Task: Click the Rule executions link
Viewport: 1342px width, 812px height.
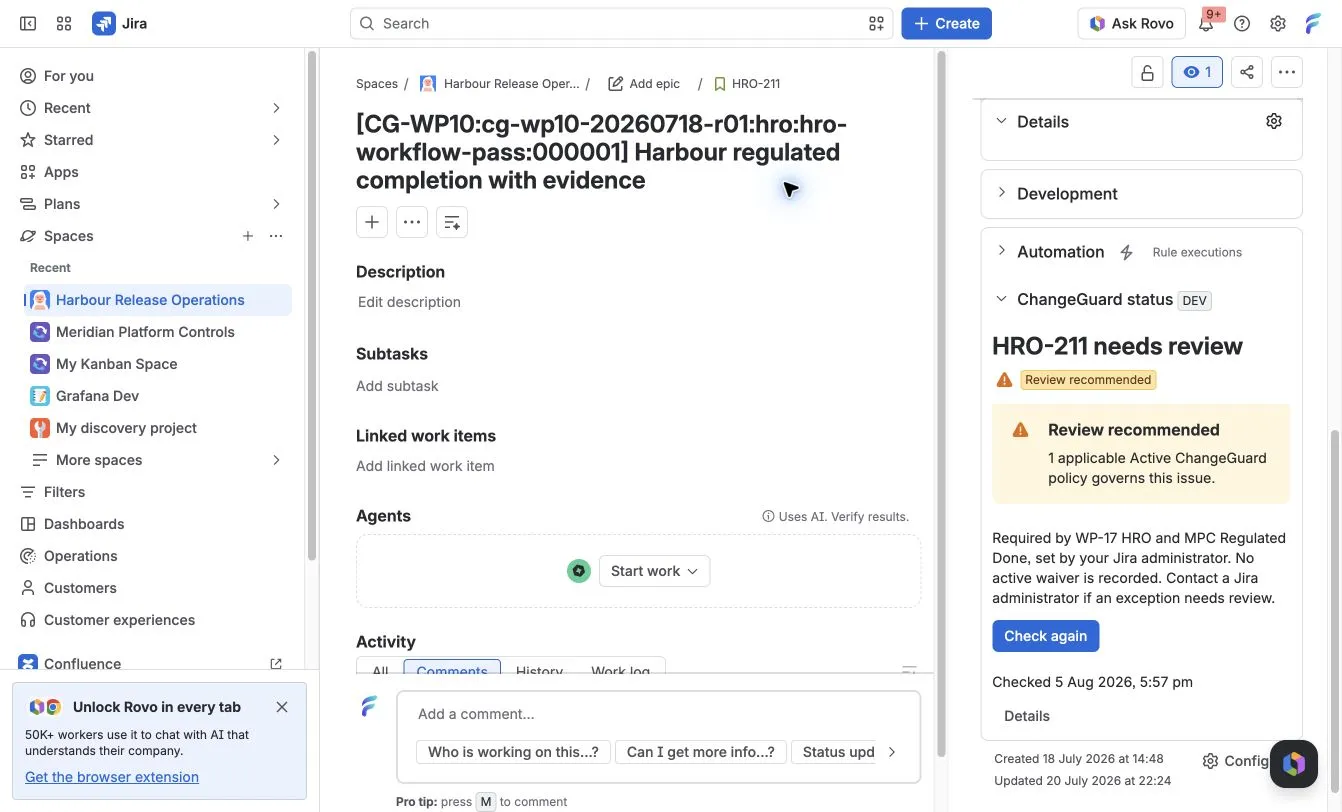Action: tap(1197, 252)
